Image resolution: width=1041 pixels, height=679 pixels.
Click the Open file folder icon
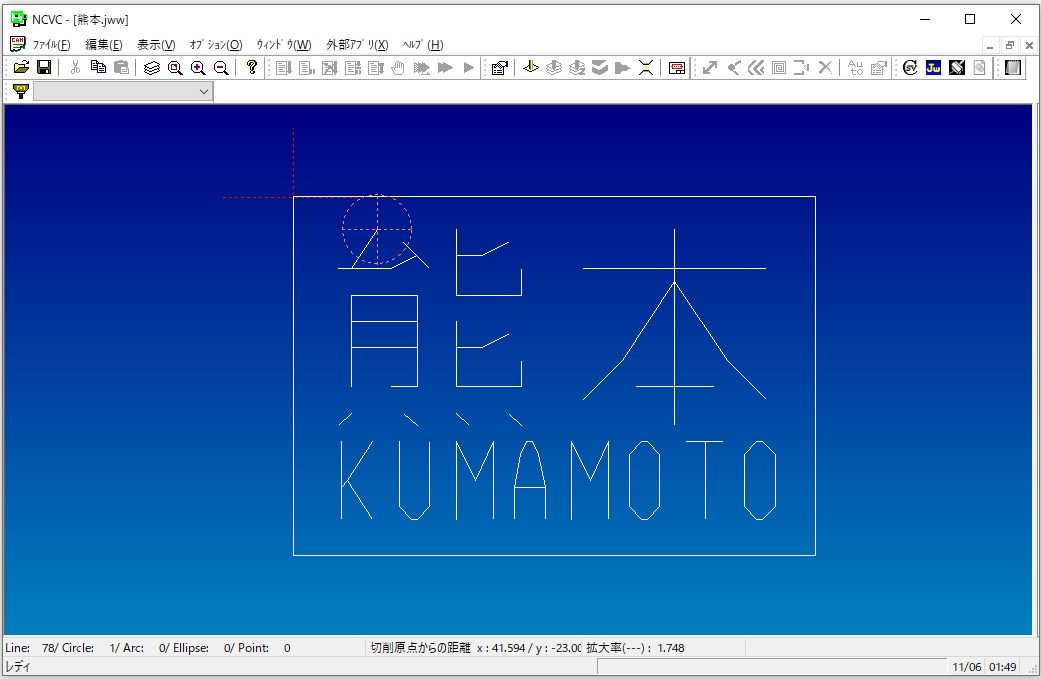(21, 68)
